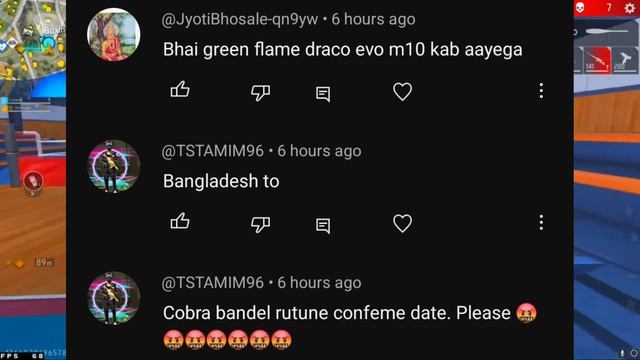This screenshot has width=640, height=360.
Task: Give a heart to 'Bangladesh to' comment
Action: point(402,223)
